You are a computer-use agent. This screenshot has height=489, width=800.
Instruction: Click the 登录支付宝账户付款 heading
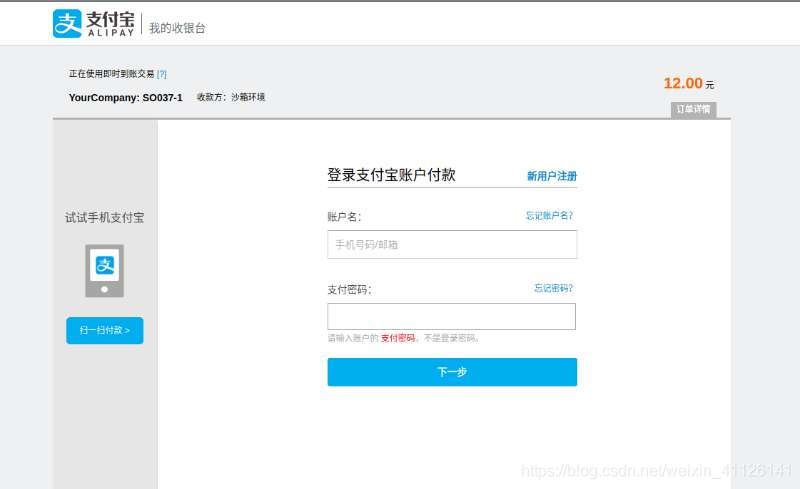click(391, 175)
